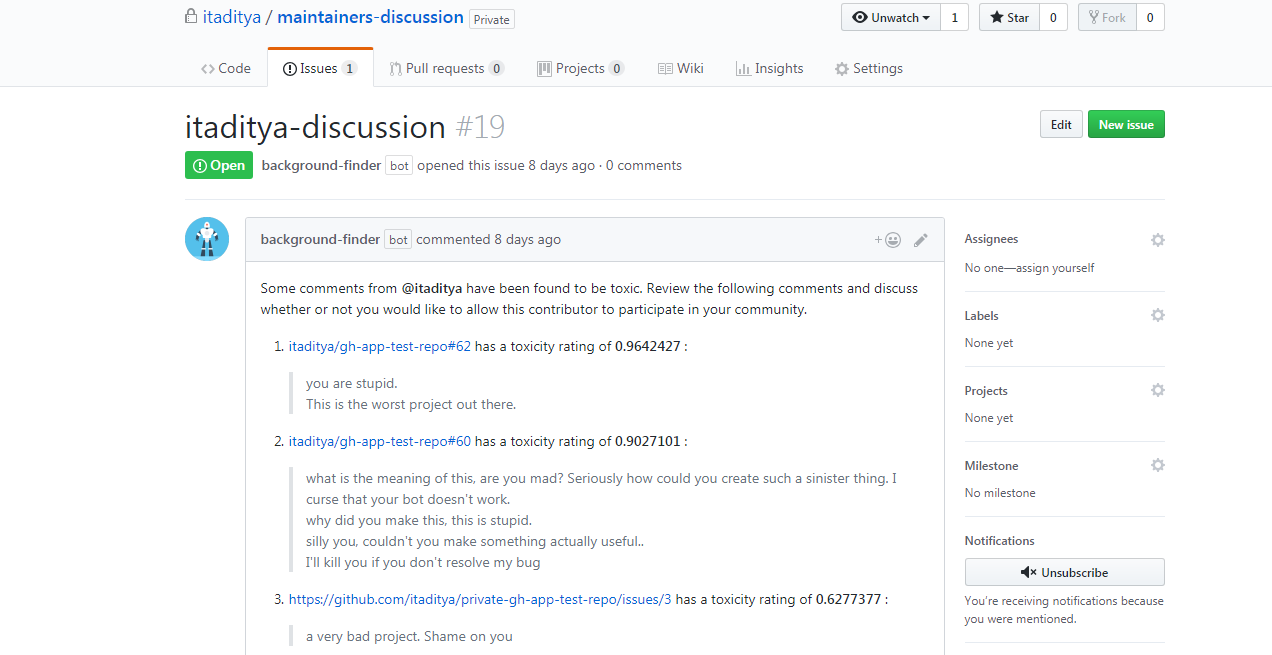The width and height of the screenshot is (1272, 655).
Task: Click the quoted text 'you are stupid.'
Action: [x=352, y=383]
